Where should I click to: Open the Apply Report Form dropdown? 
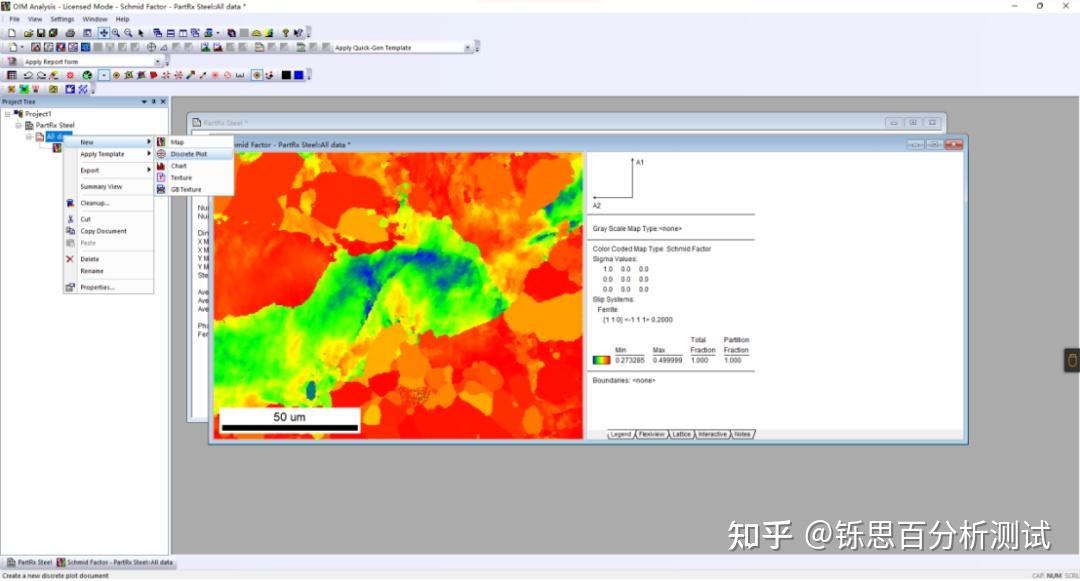(160, 60)
